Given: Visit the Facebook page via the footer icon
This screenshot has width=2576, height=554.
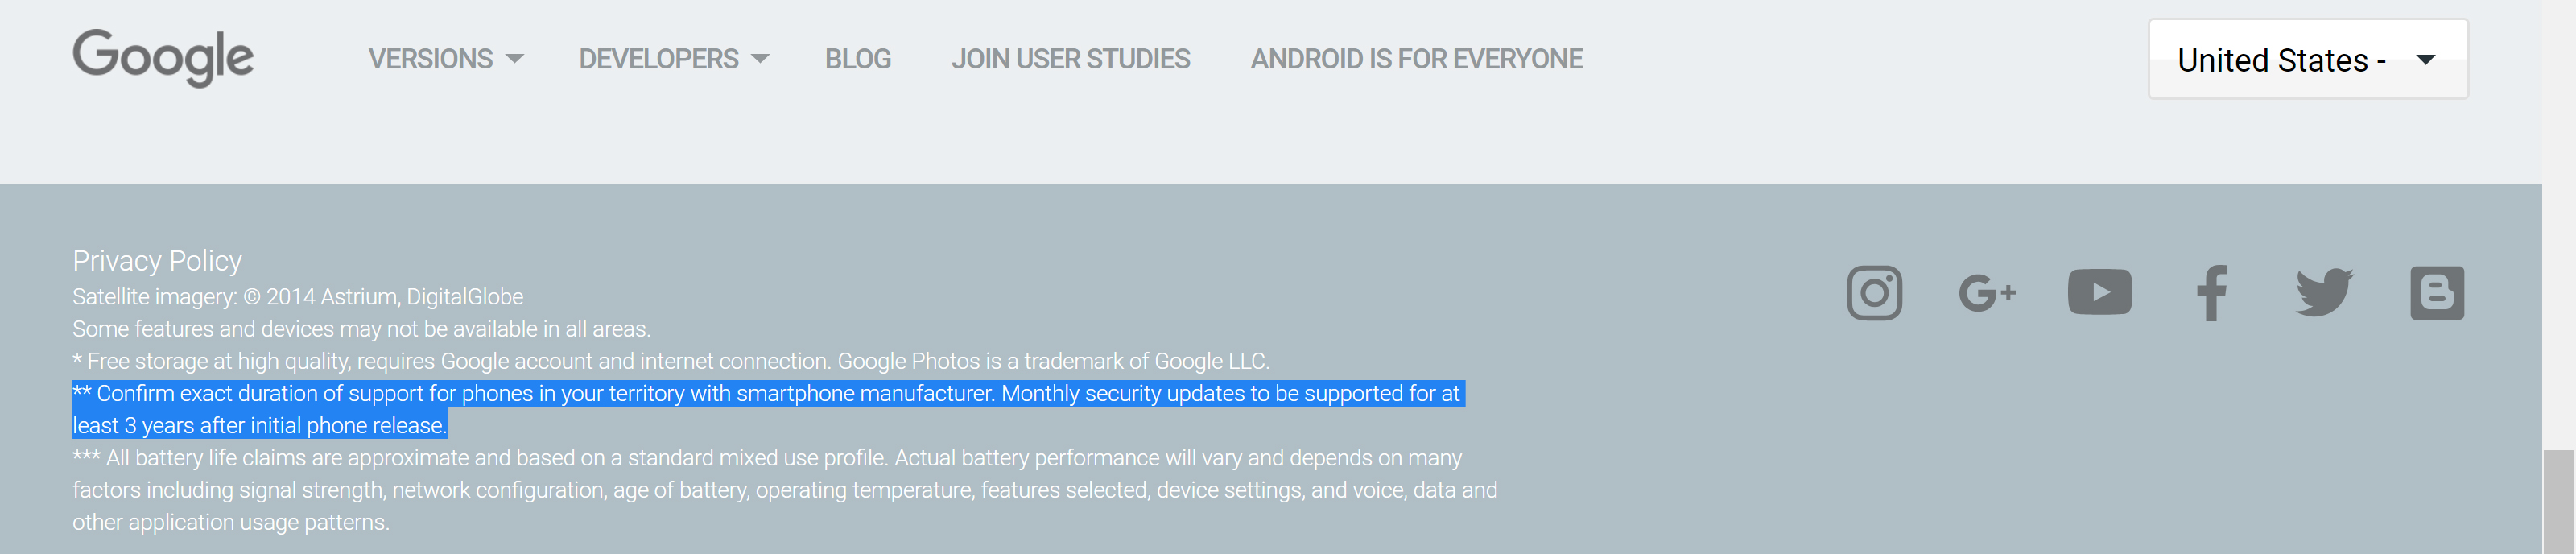Looking at the screenshot, I should (2211, 293).
